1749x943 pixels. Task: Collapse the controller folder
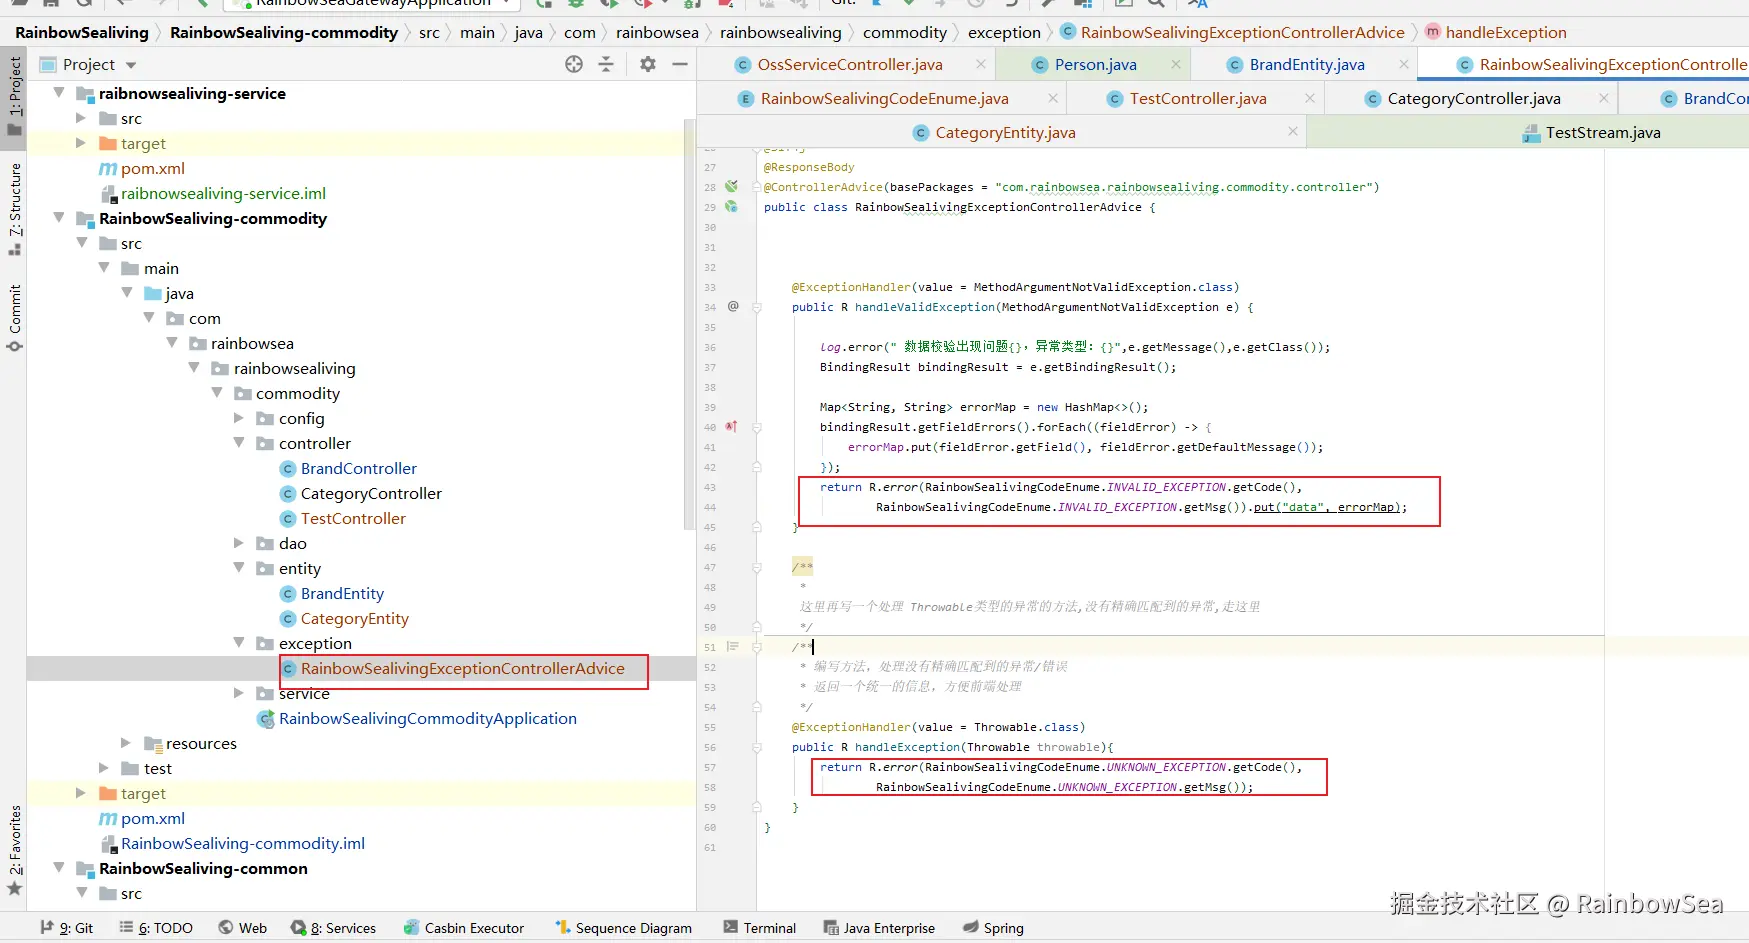[x=239, y=443]
